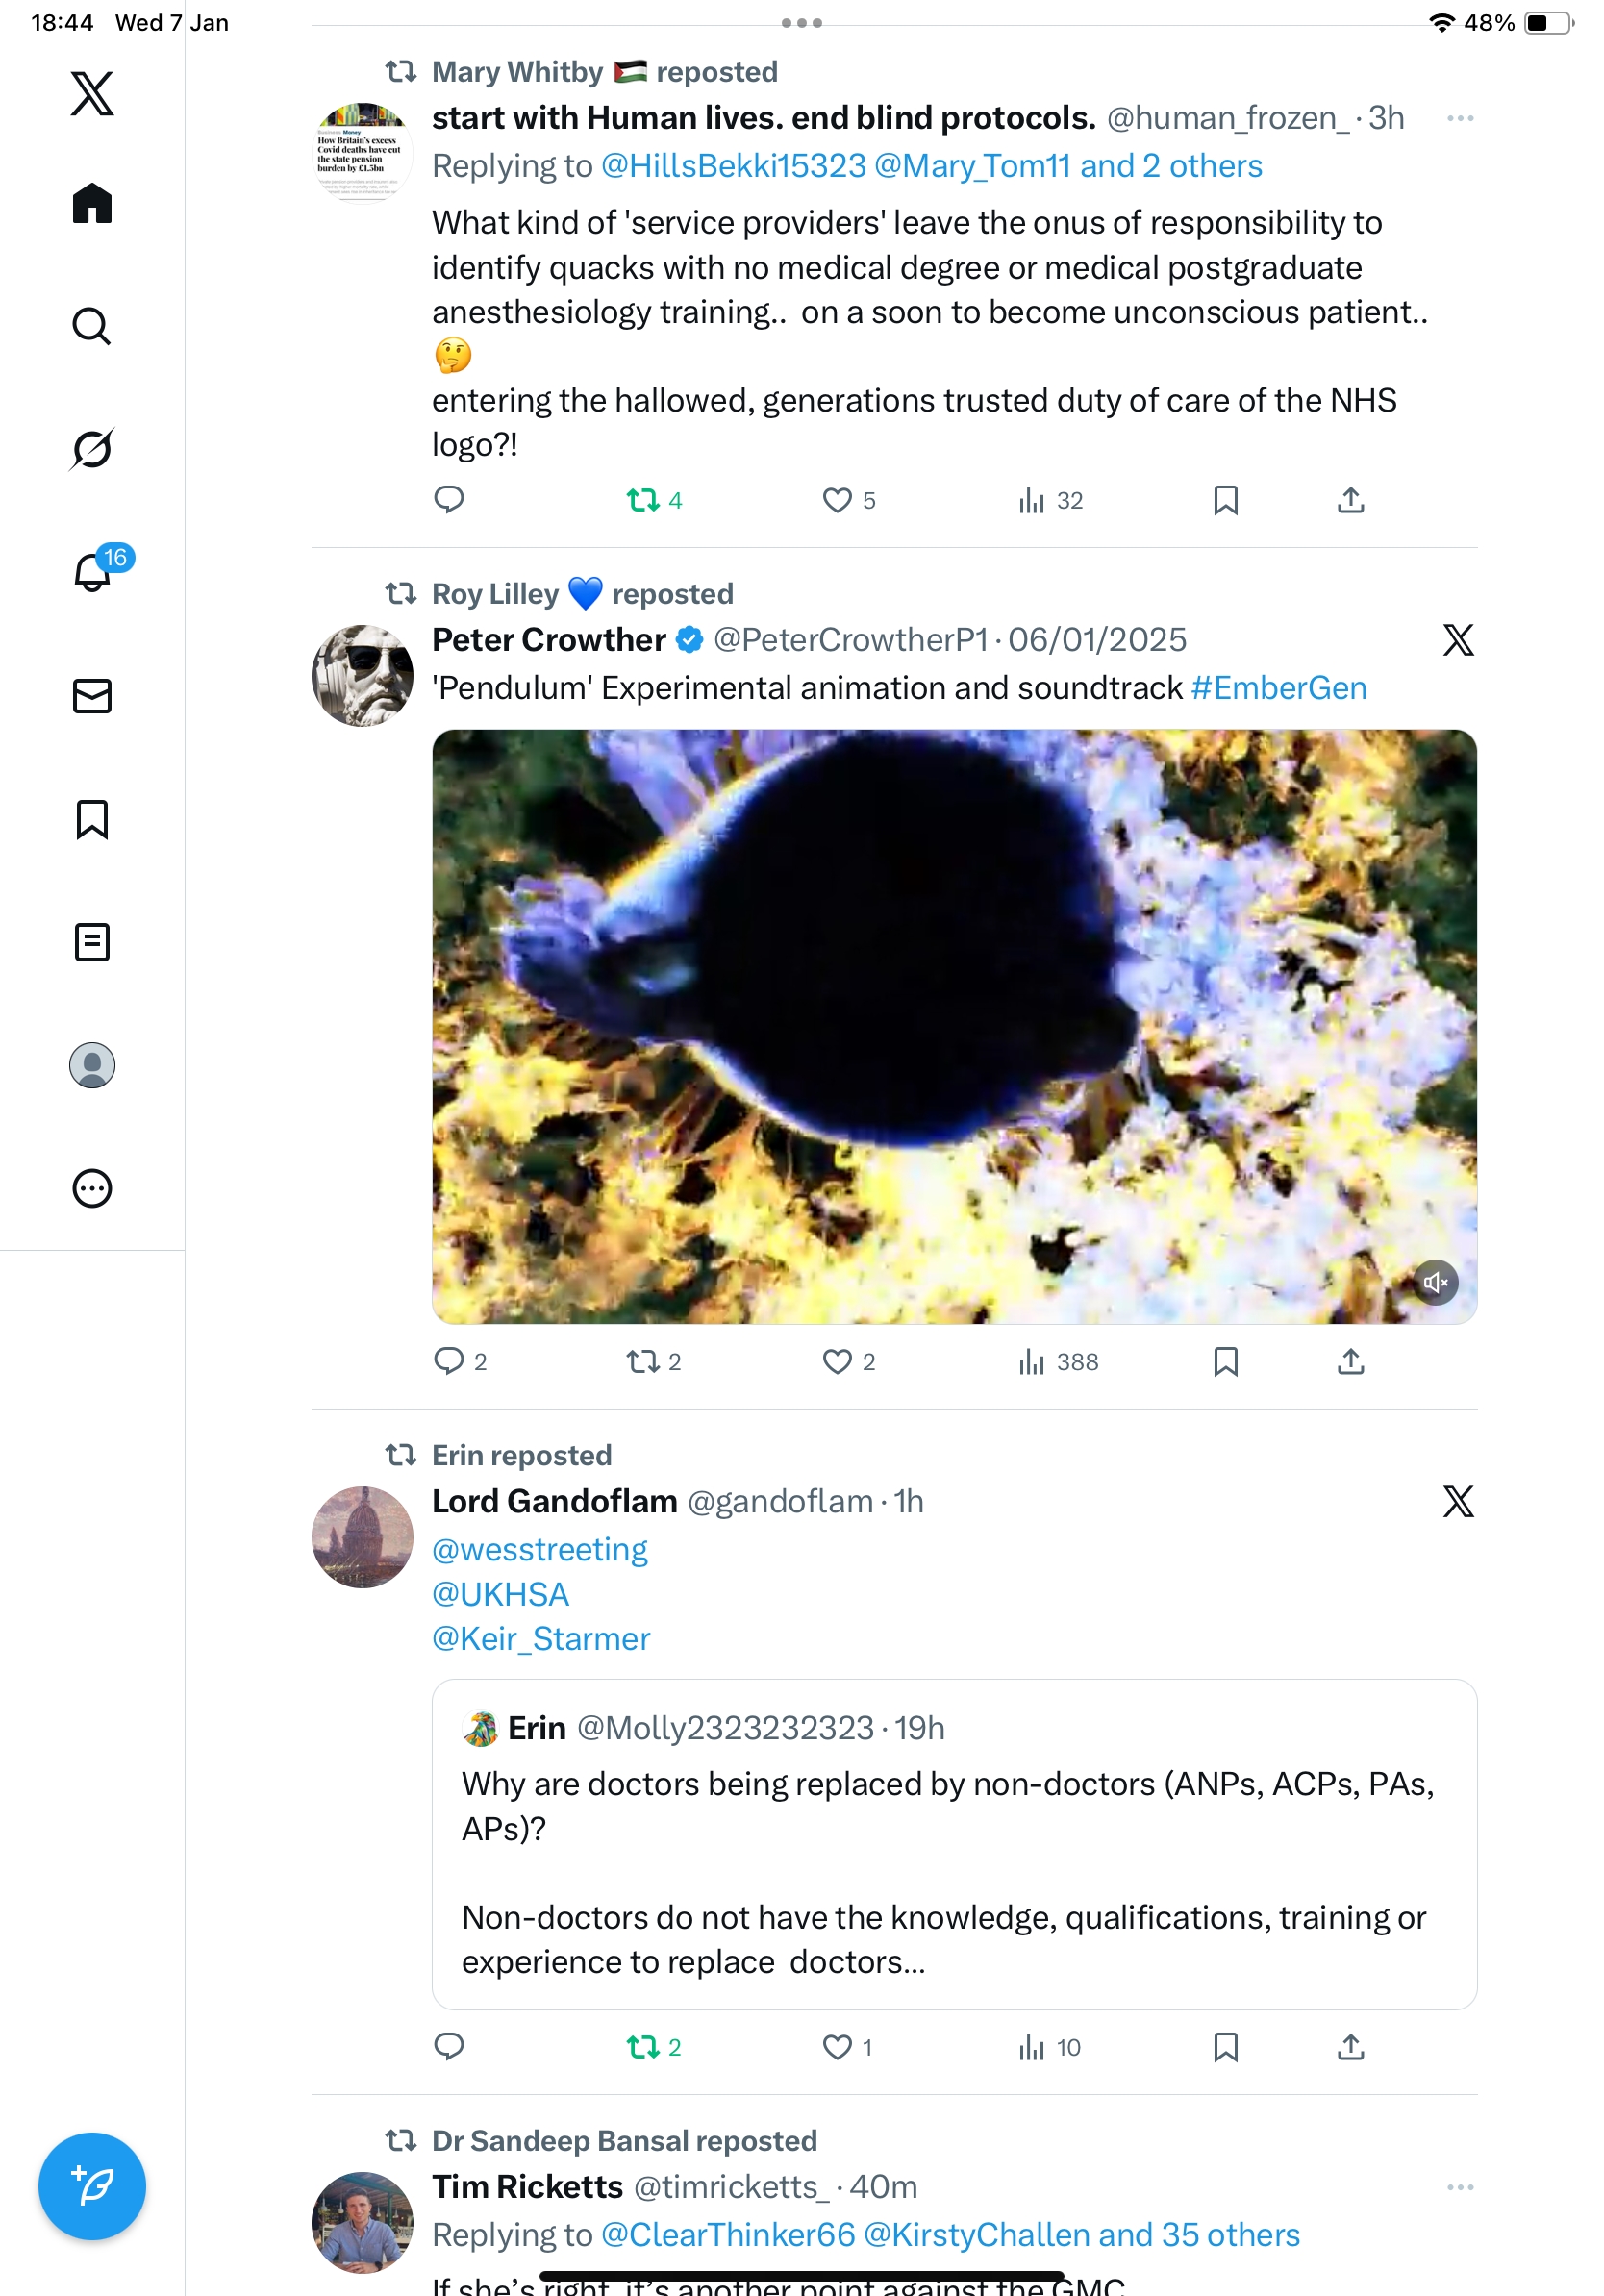Bookmark the human_frozen_ NHS post

point(1225,500)
